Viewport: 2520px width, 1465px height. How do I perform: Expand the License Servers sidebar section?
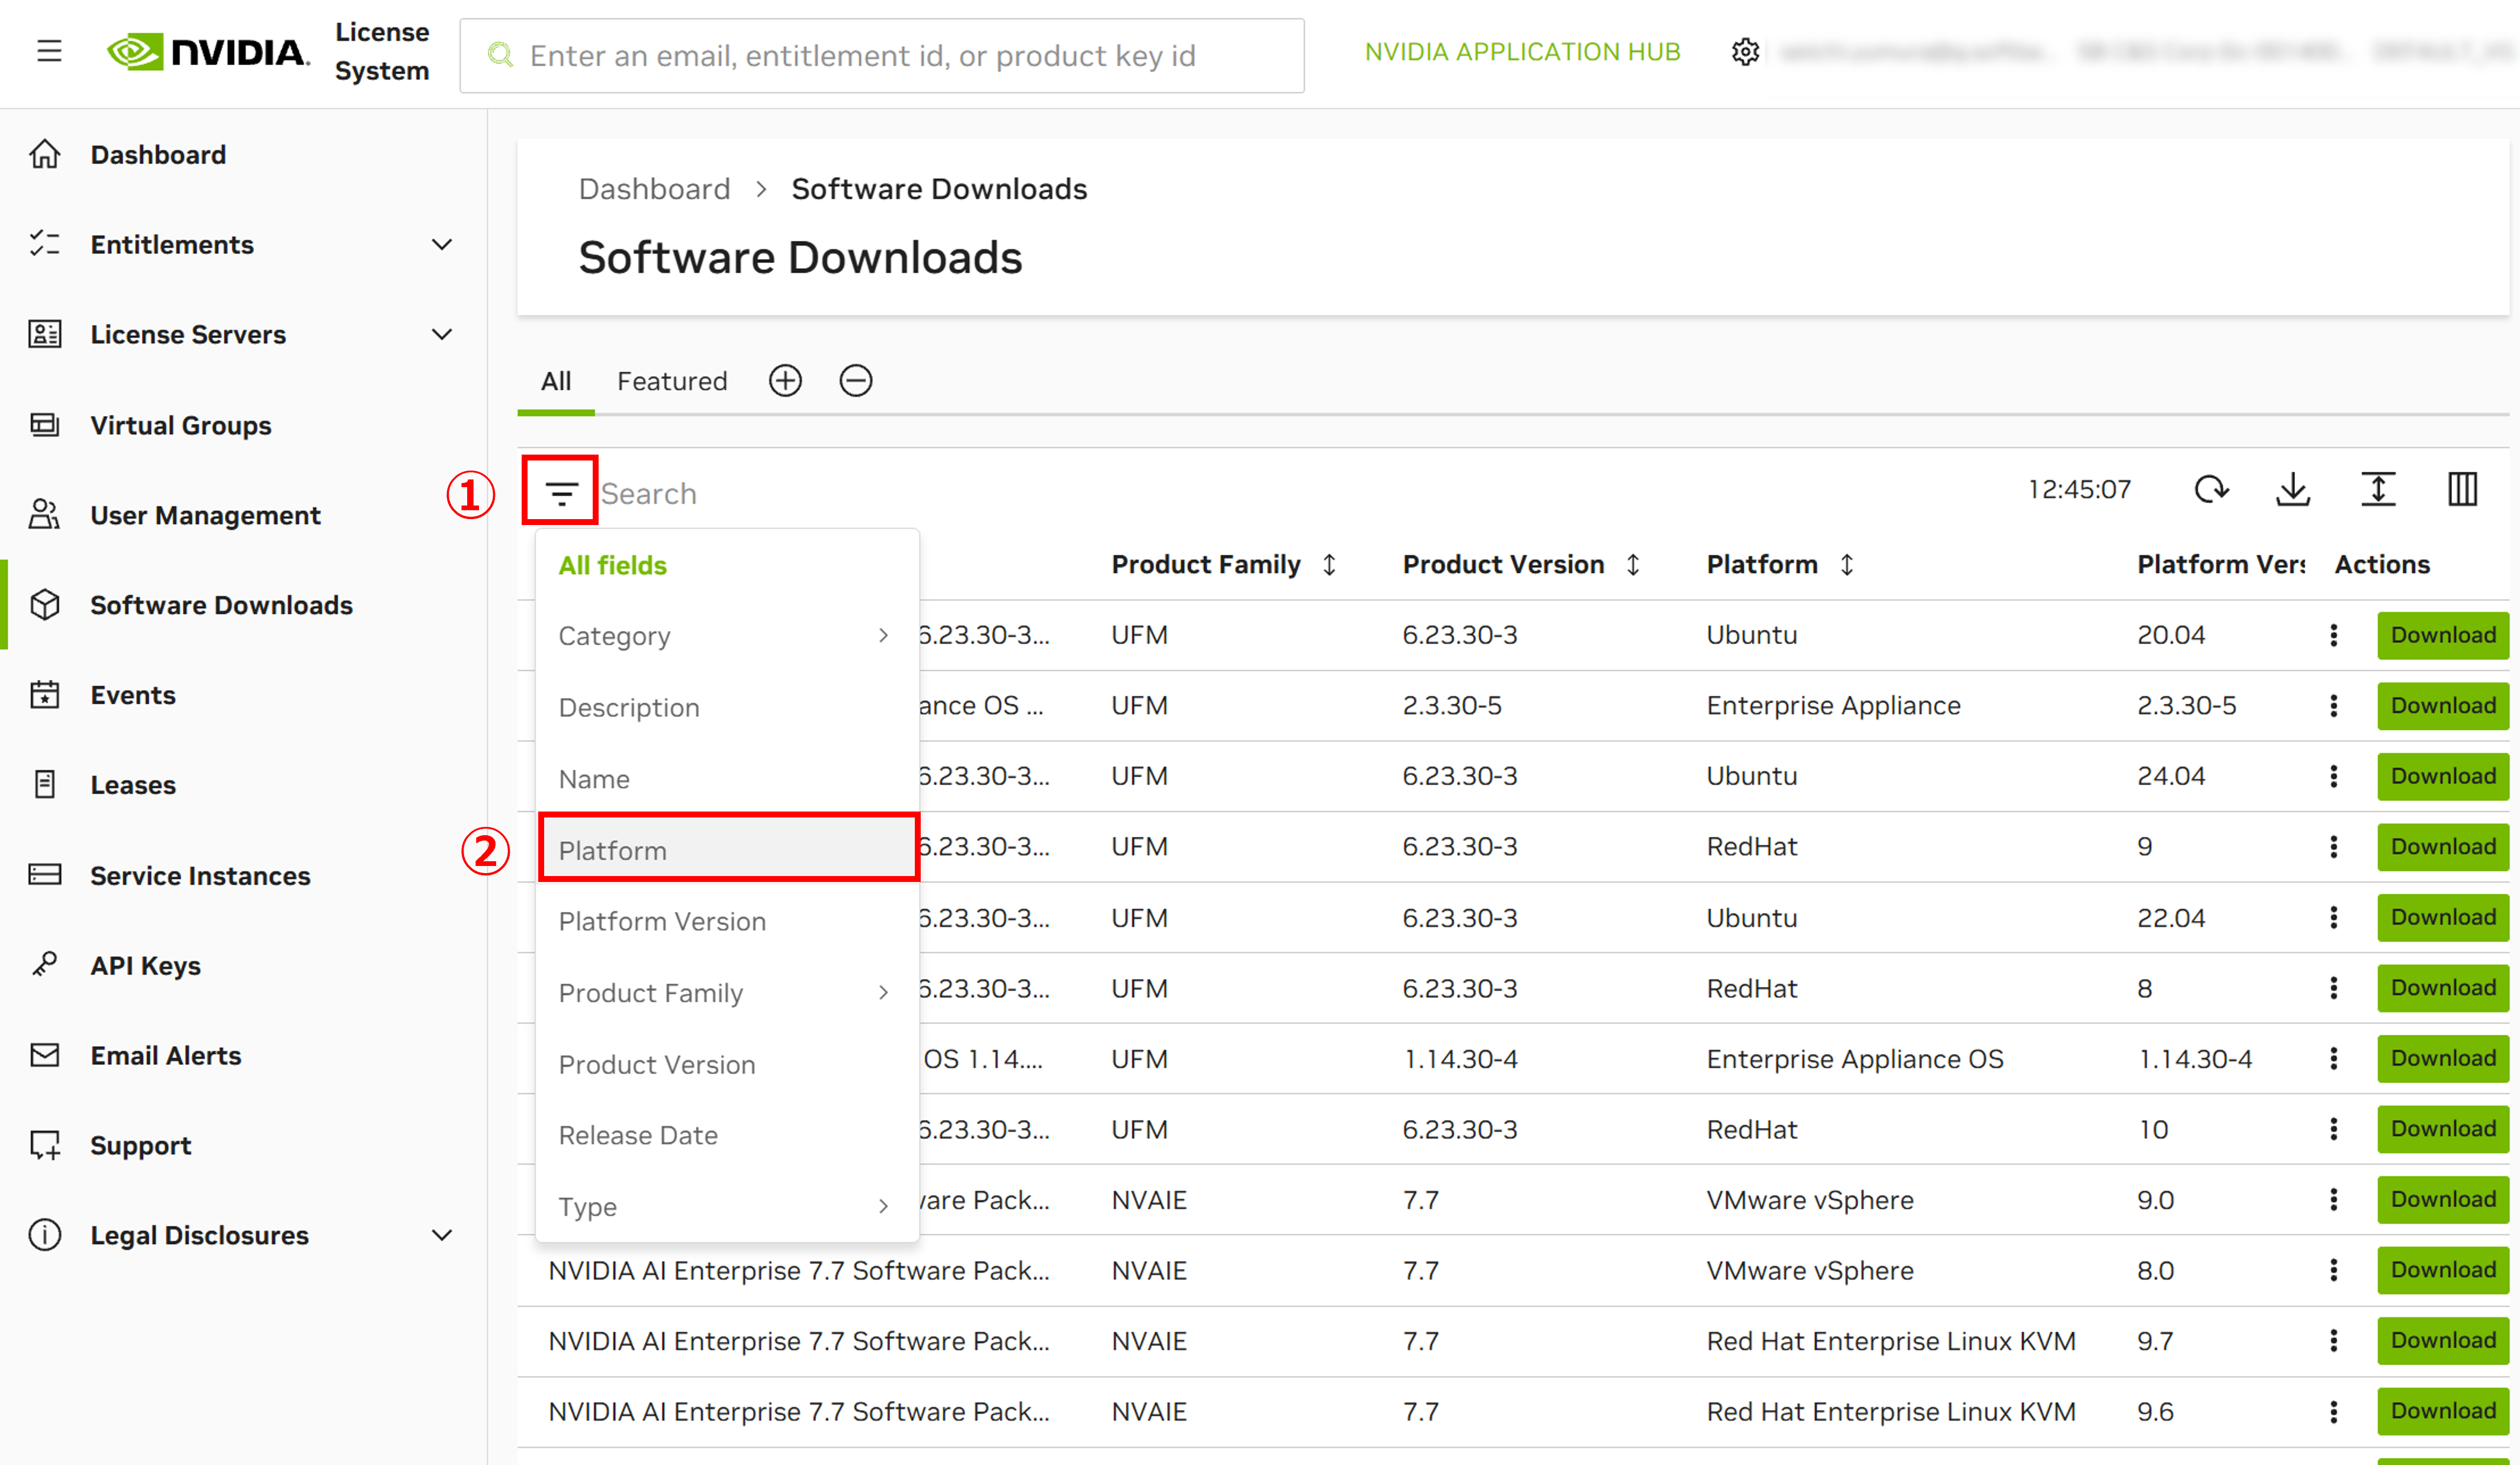tap(442, 335)
